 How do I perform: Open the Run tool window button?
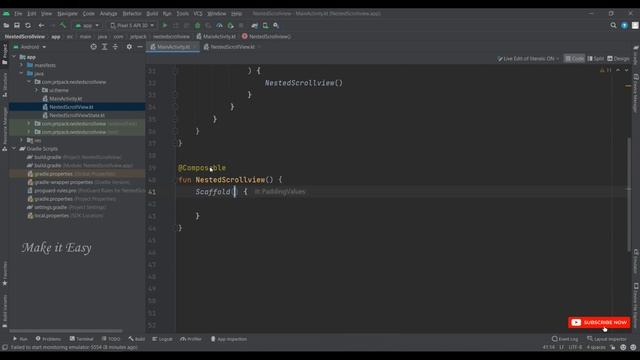(x=20, y=339)
